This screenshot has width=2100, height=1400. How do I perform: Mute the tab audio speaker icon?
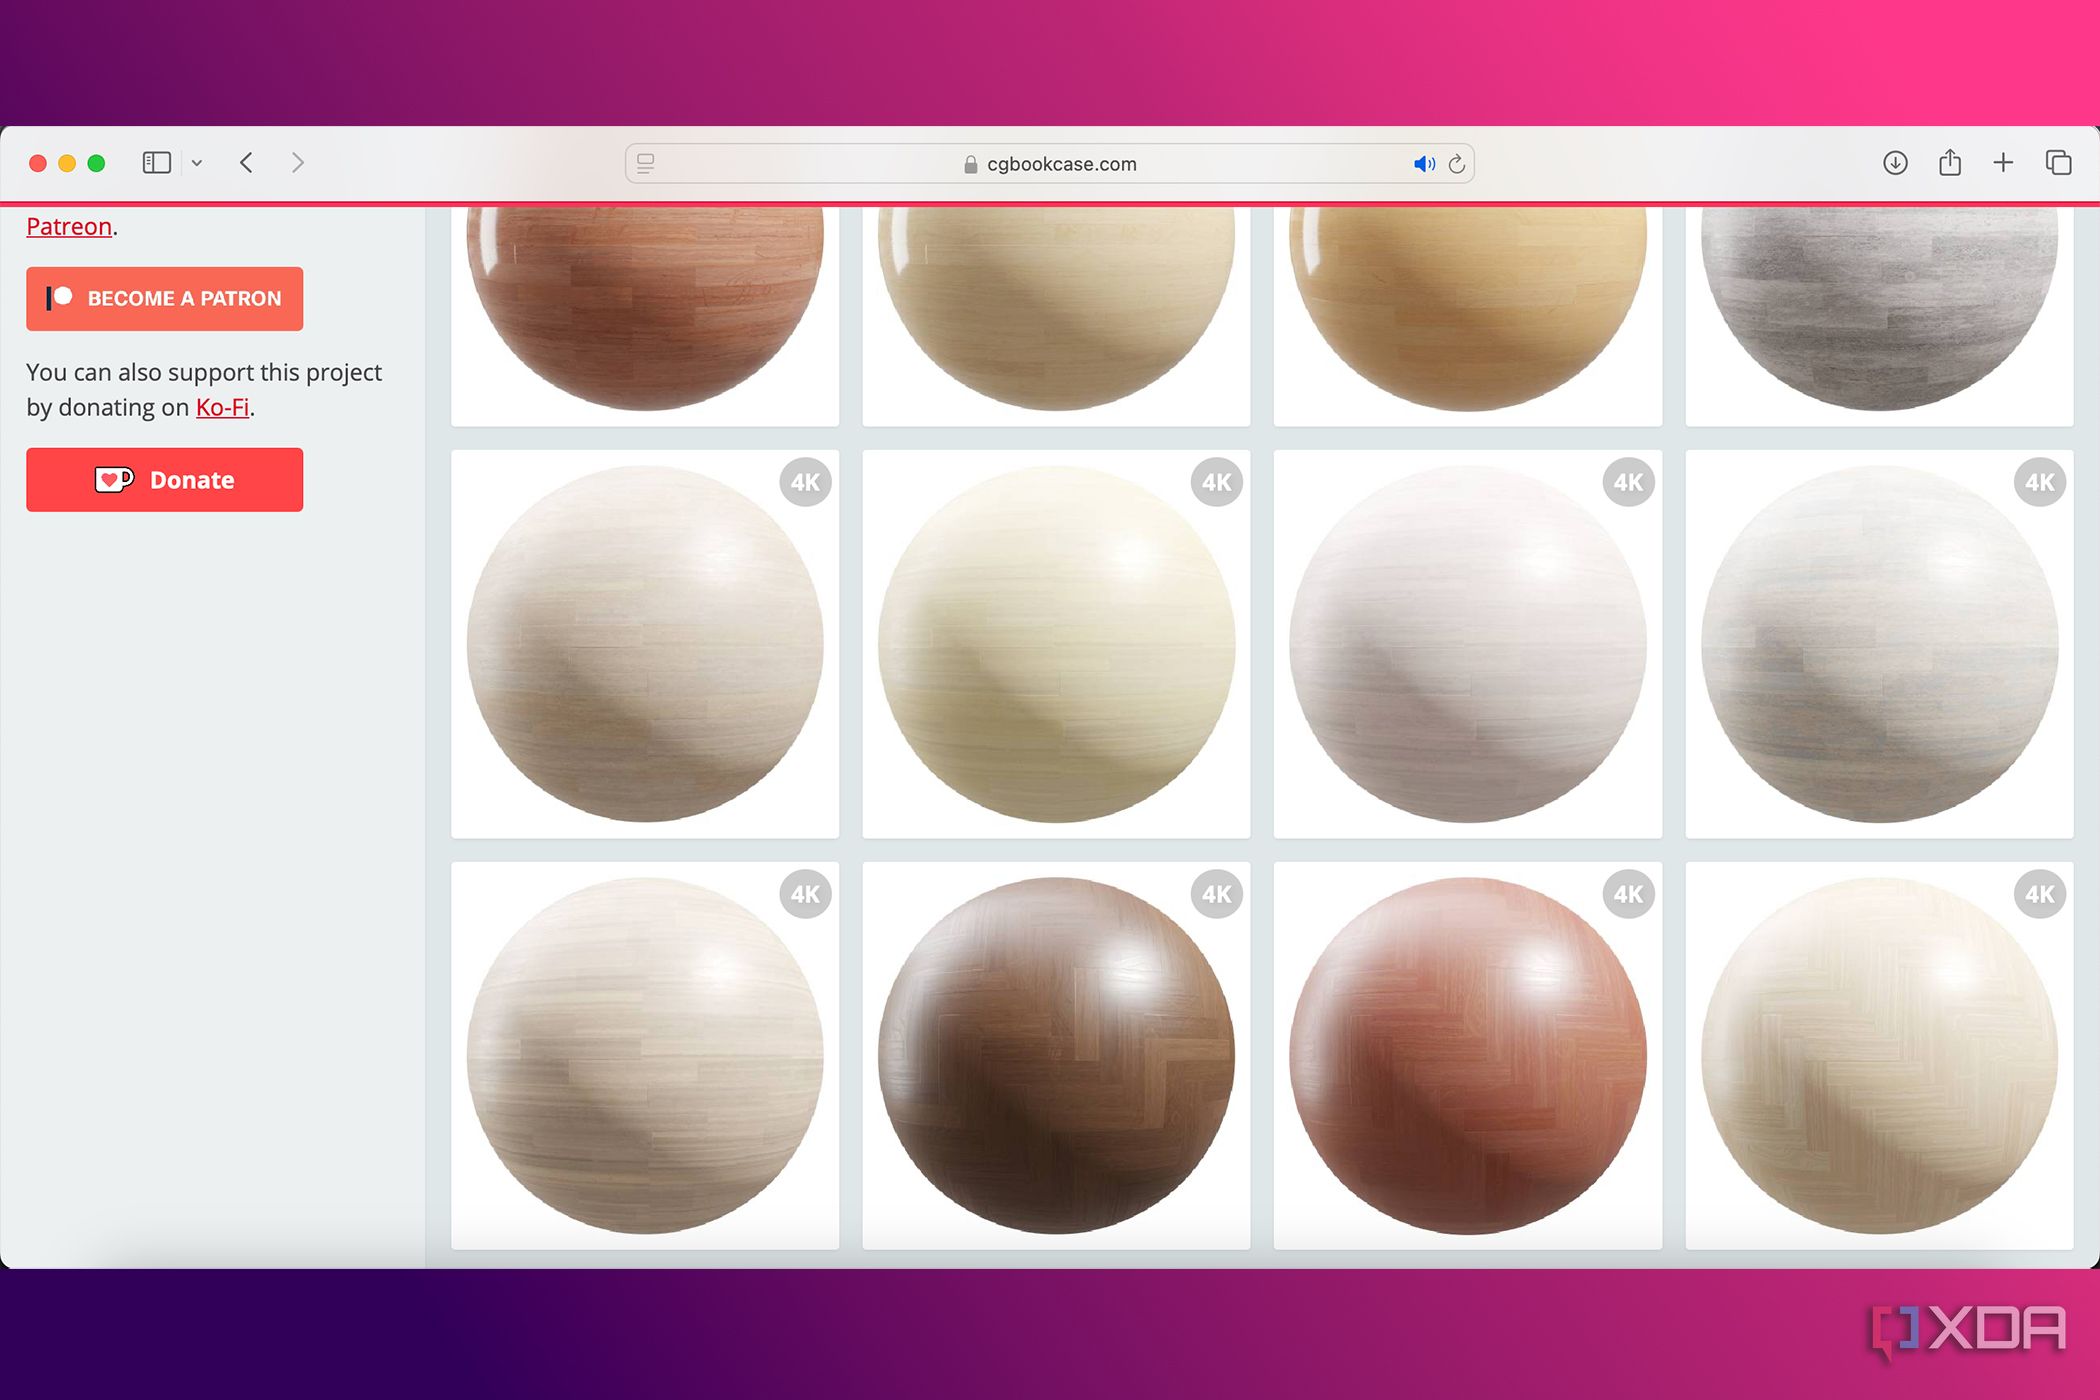click(1423, 164)
